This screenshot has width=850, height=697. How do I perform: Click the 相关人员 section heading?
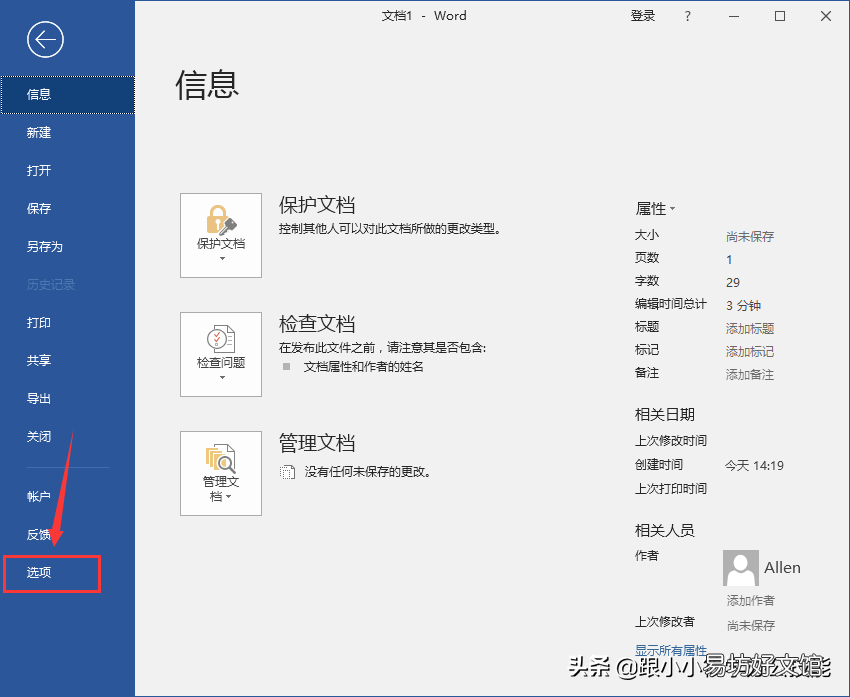[x=665, y=530]
